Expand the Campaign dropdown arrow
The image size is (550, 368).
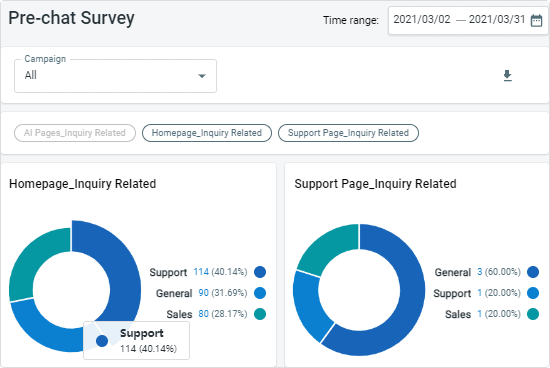(202, 76)
